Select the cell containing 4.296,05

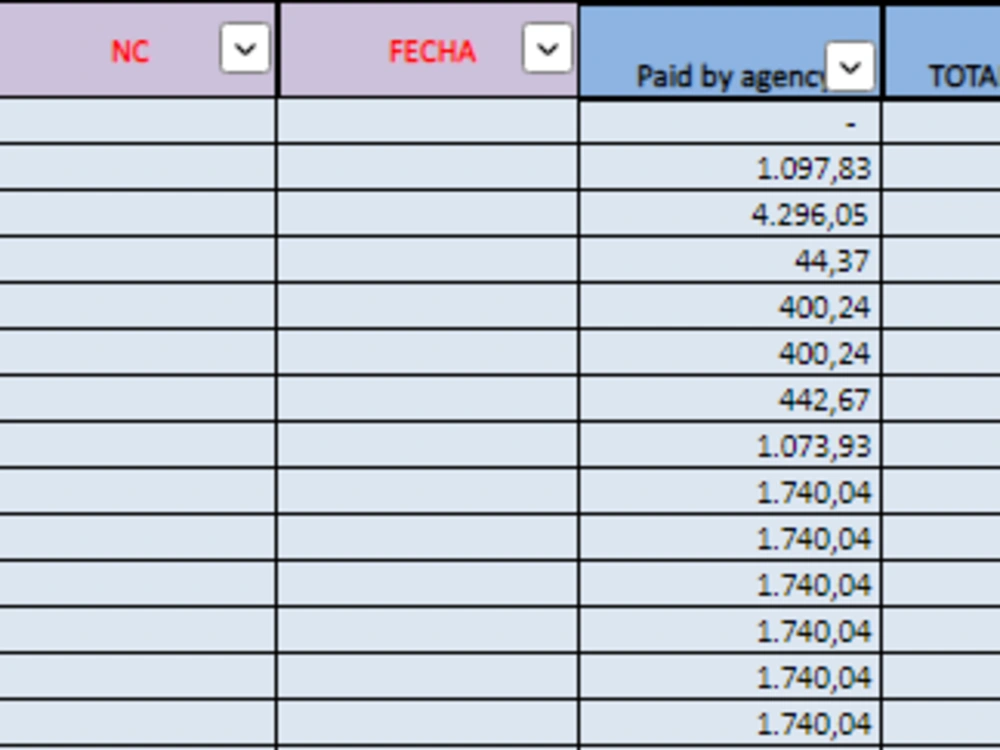tap(730, 214)
